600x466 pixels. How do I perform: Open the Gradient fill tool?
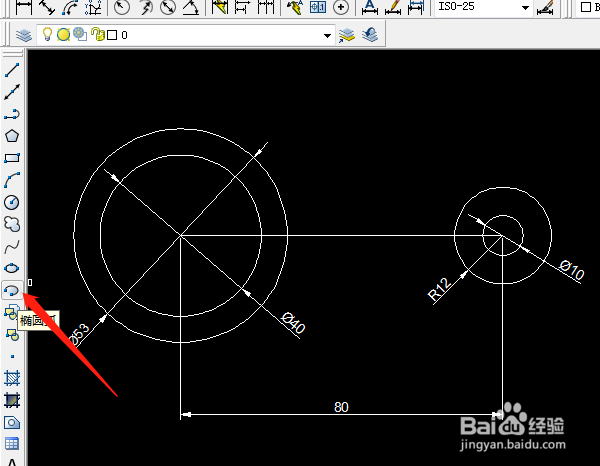click(12, 401)
